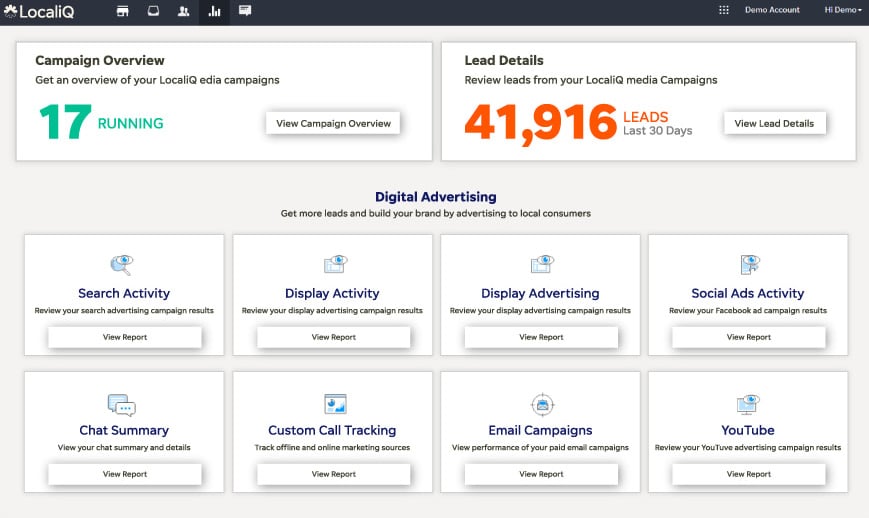Expand the Hi Demo user dropdown
This screenshot has height=518, width=869.
[x=842, y=10]
